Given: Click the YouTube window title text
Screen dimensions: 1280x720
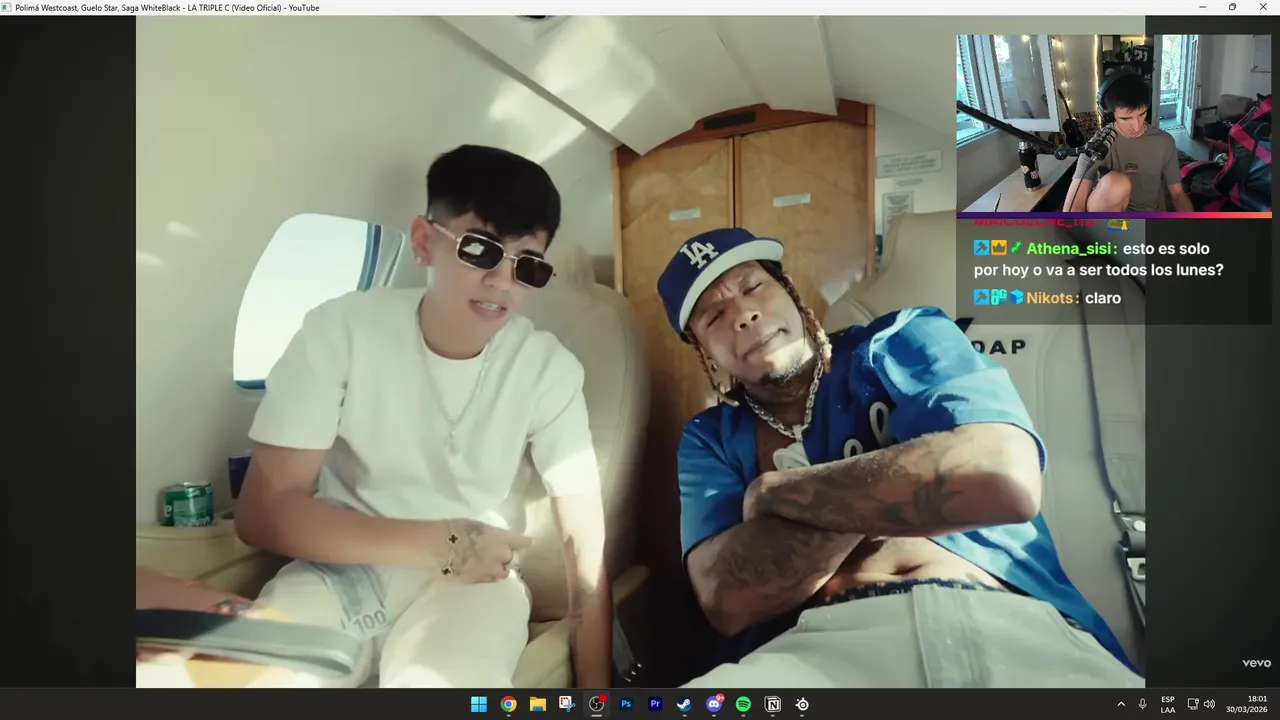Looking at the screenshot, I should click(167, 7).
